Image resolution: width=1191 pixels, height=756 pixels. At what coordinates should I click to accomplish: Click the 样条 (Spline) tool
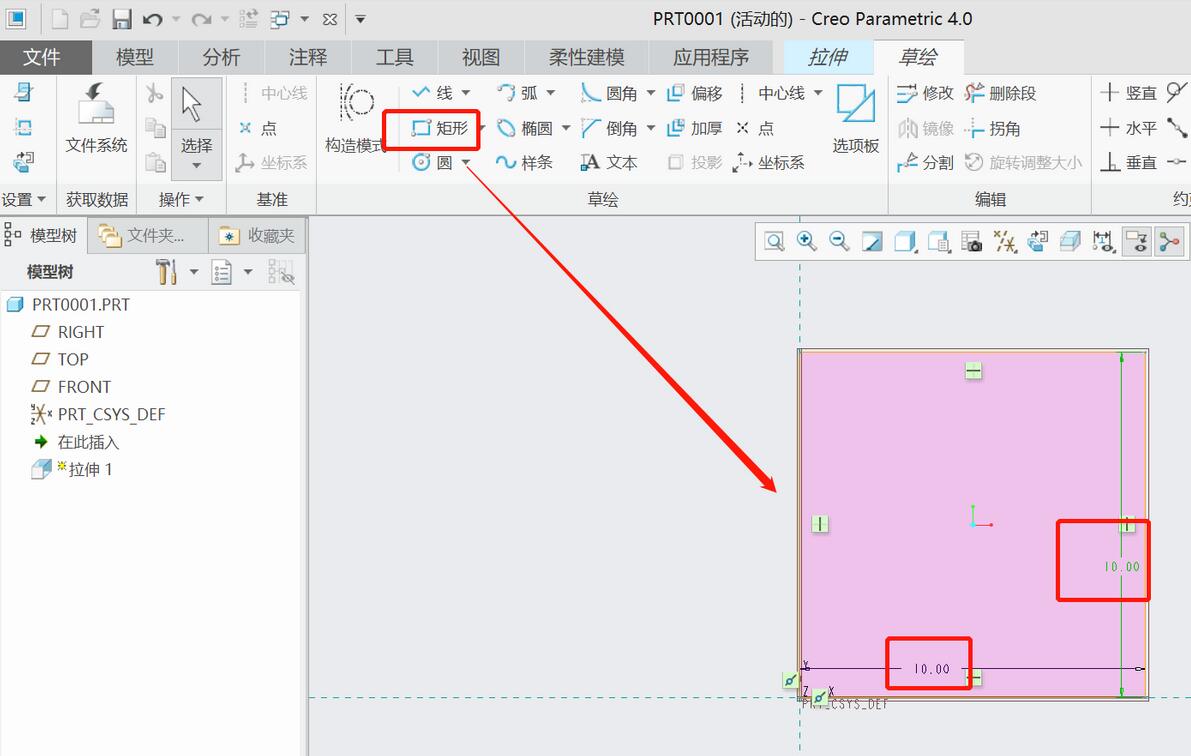tap(525, 162)
